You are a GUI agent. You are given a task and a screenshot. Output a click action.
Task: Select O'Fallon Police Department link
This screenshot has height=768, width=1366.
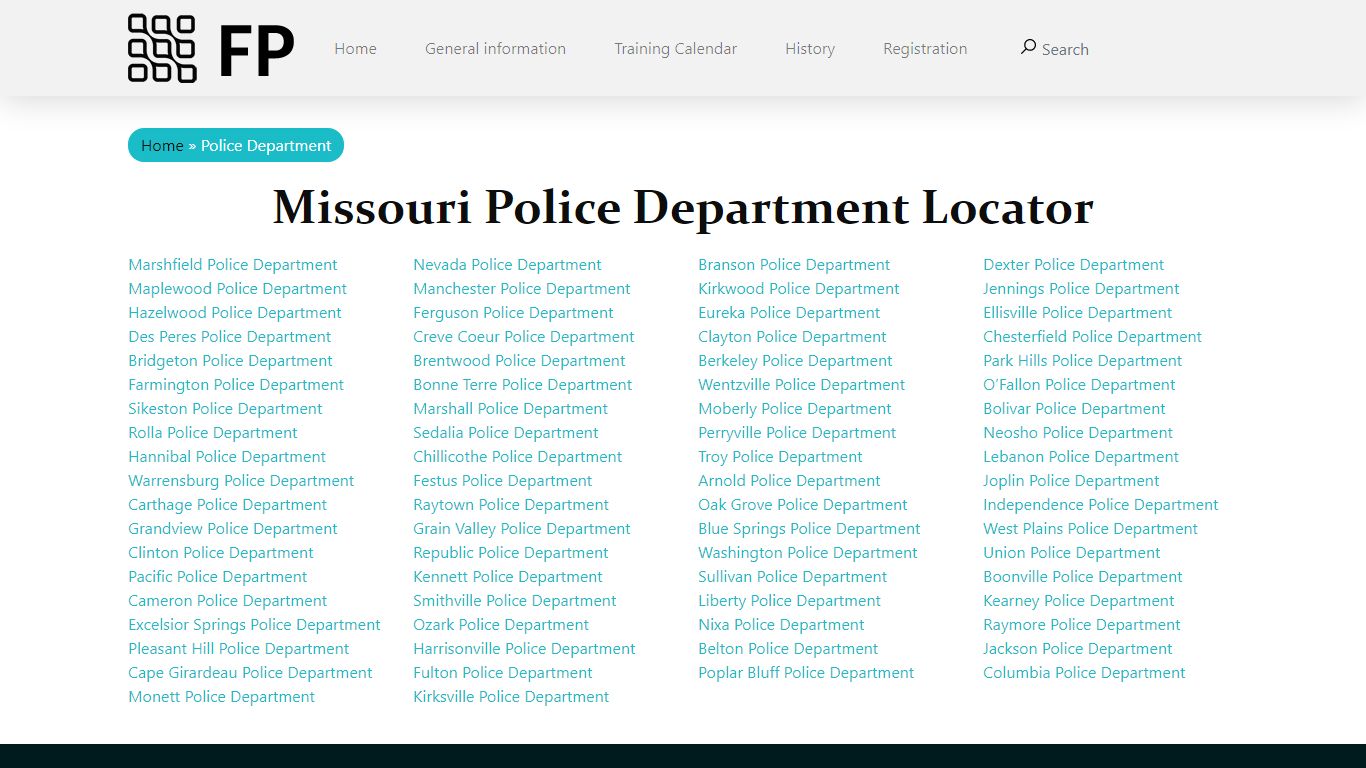point(1079,385)
